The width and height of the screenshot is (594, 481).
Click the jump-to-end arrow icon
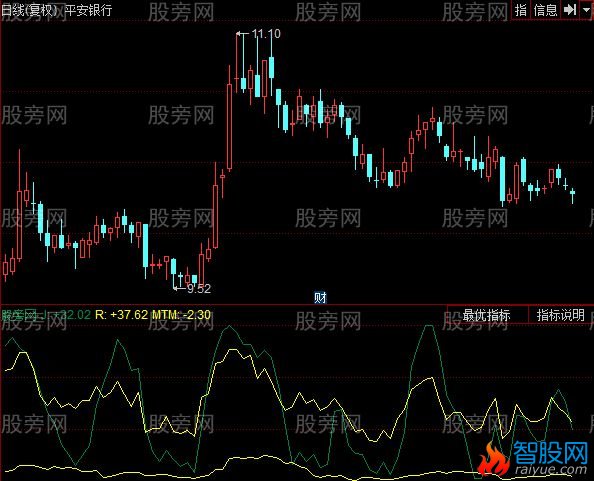(x=570, y=10)
